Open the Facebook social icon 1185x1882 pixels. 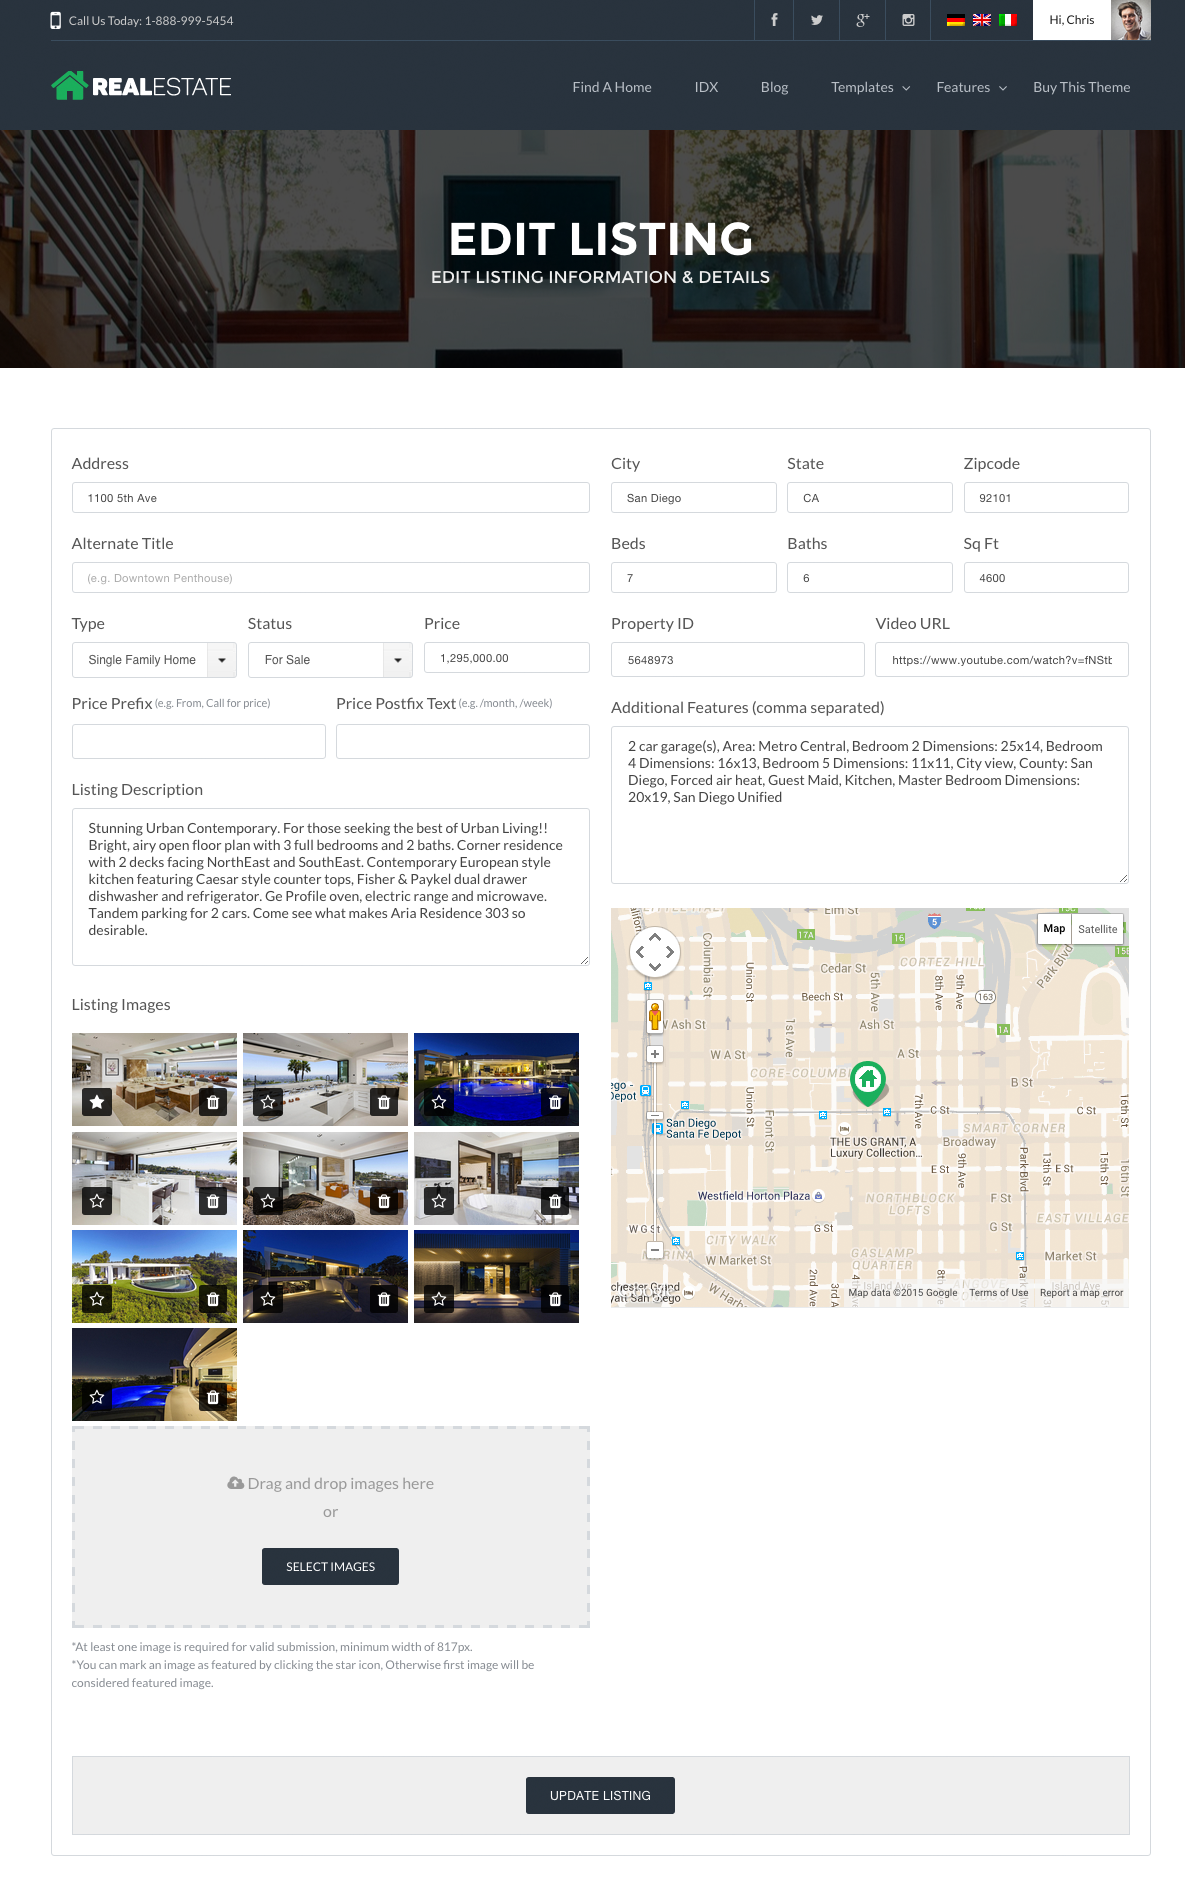point(774,20)
